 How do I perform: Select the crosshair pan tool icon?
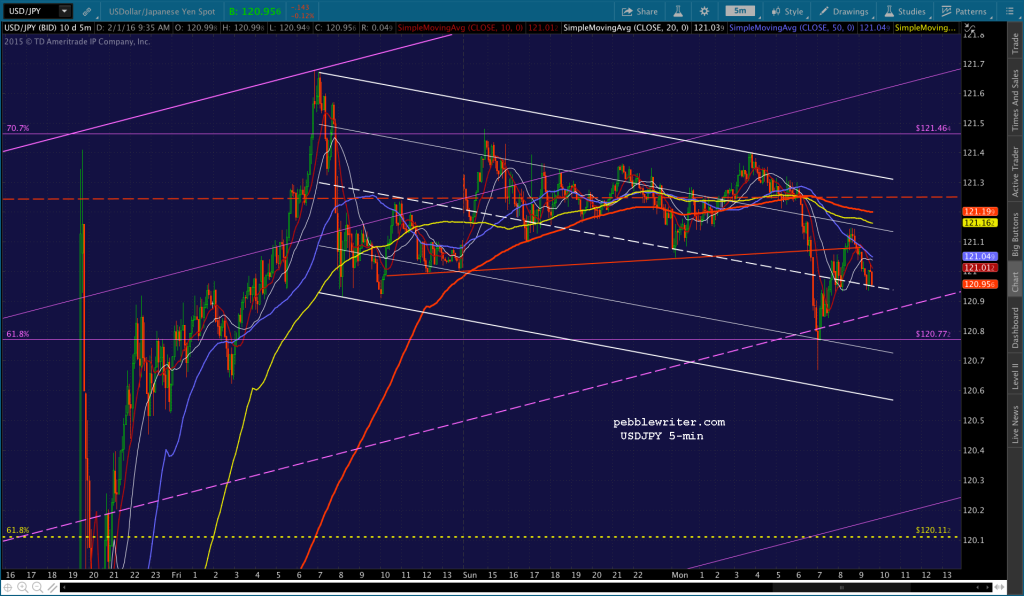[x=8, y=588]
